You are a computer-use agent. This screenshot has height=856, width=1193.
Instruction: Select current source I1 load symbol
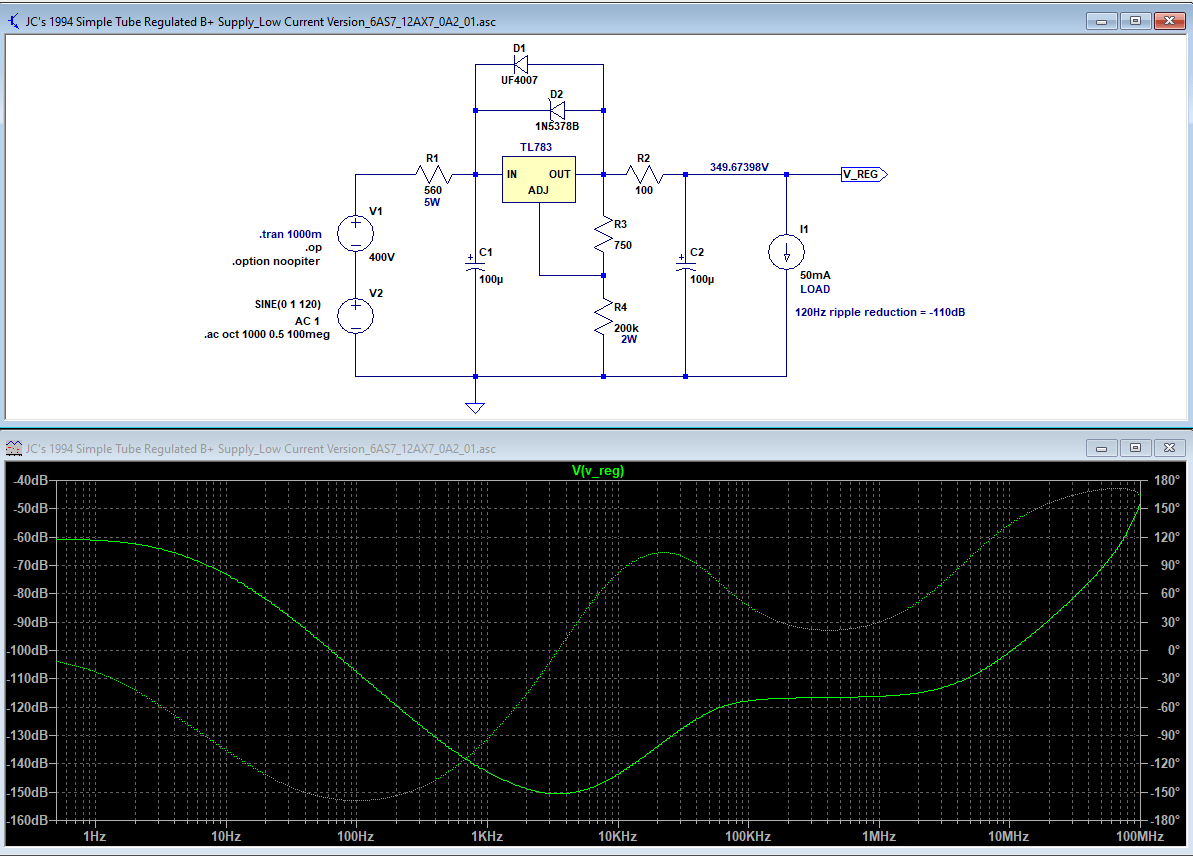coord(786,252)
